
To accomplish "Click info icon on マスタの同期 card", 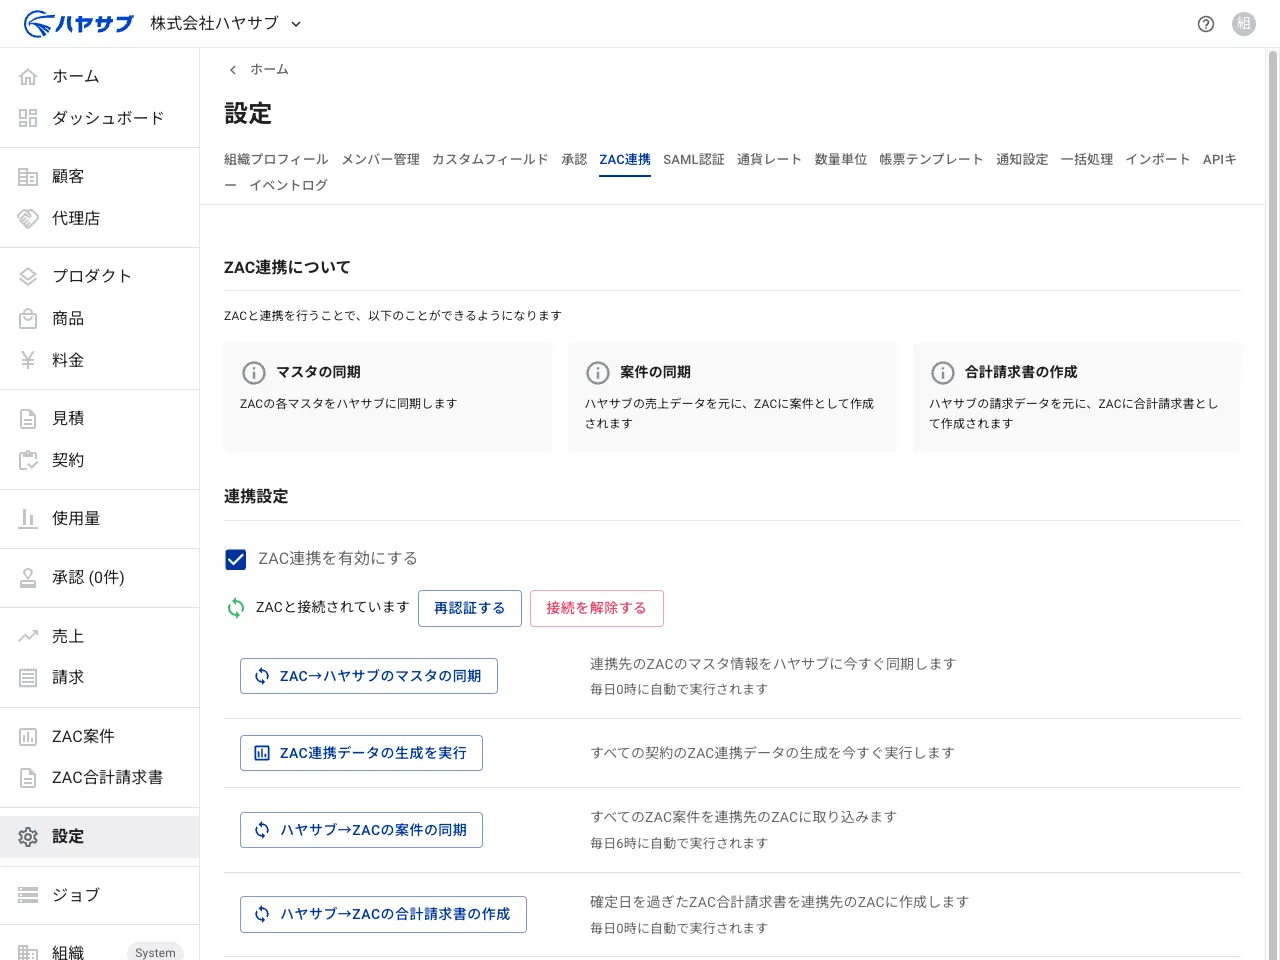I will coord(254,372).
